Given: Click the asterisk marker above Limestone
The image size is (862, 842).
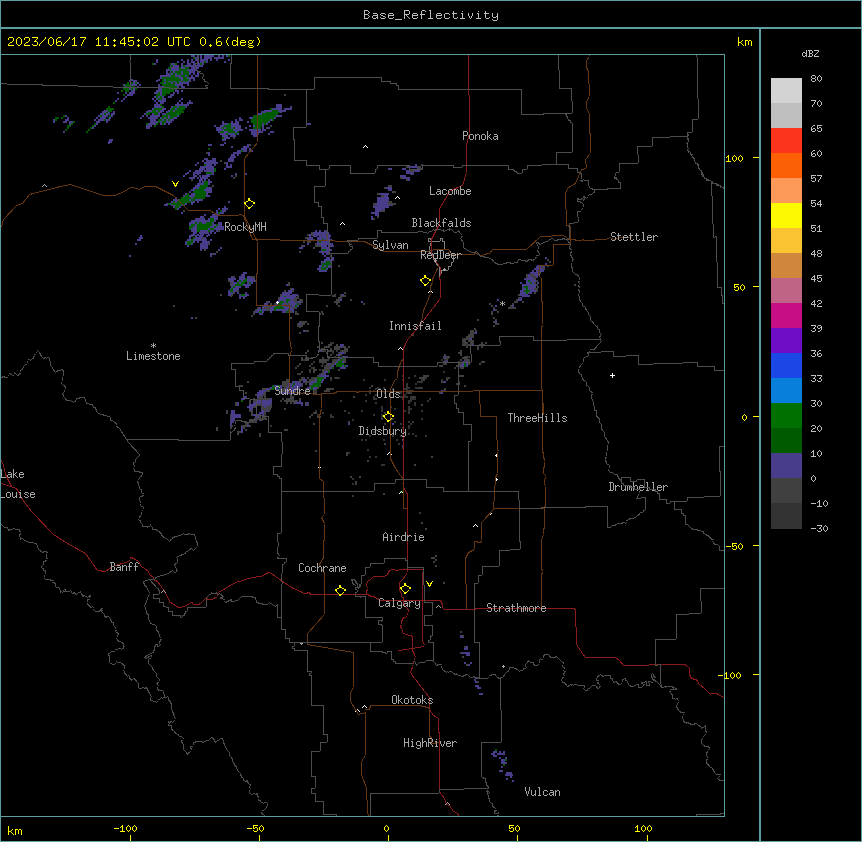Looking at the screenshot, I should [x=153, y=346].
